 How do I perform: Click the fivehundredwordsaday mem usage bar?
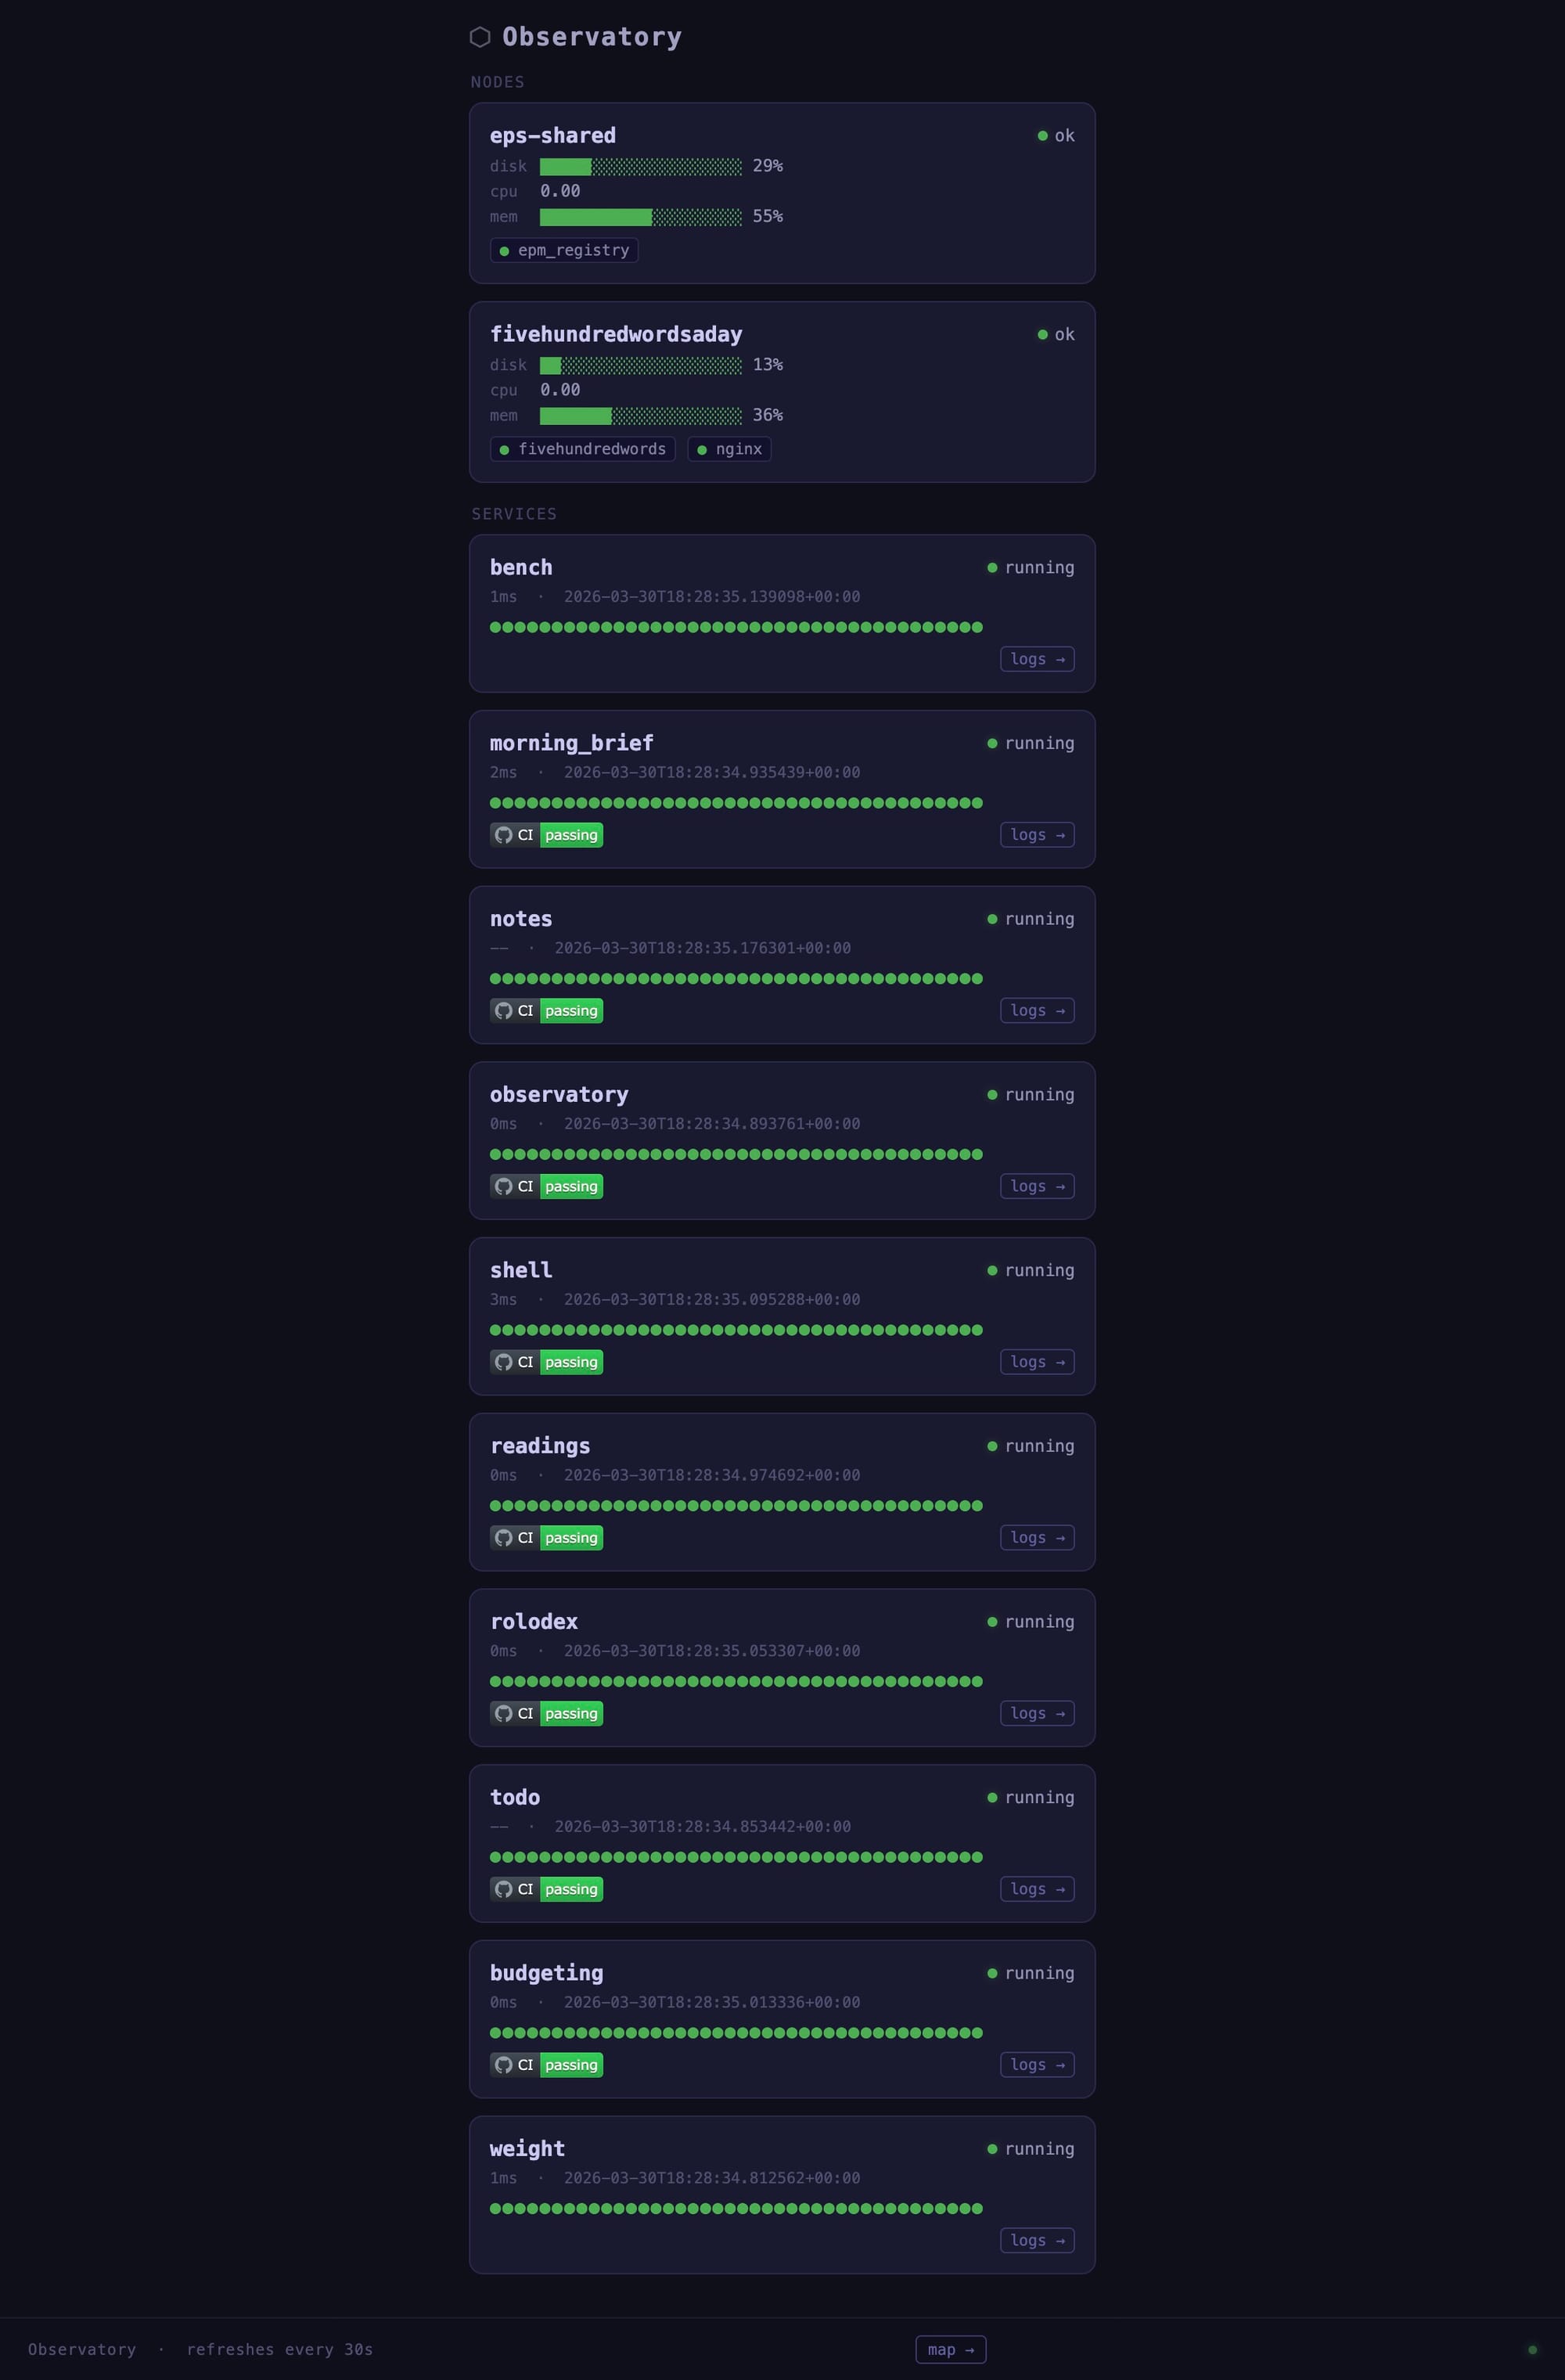(640, 416)
